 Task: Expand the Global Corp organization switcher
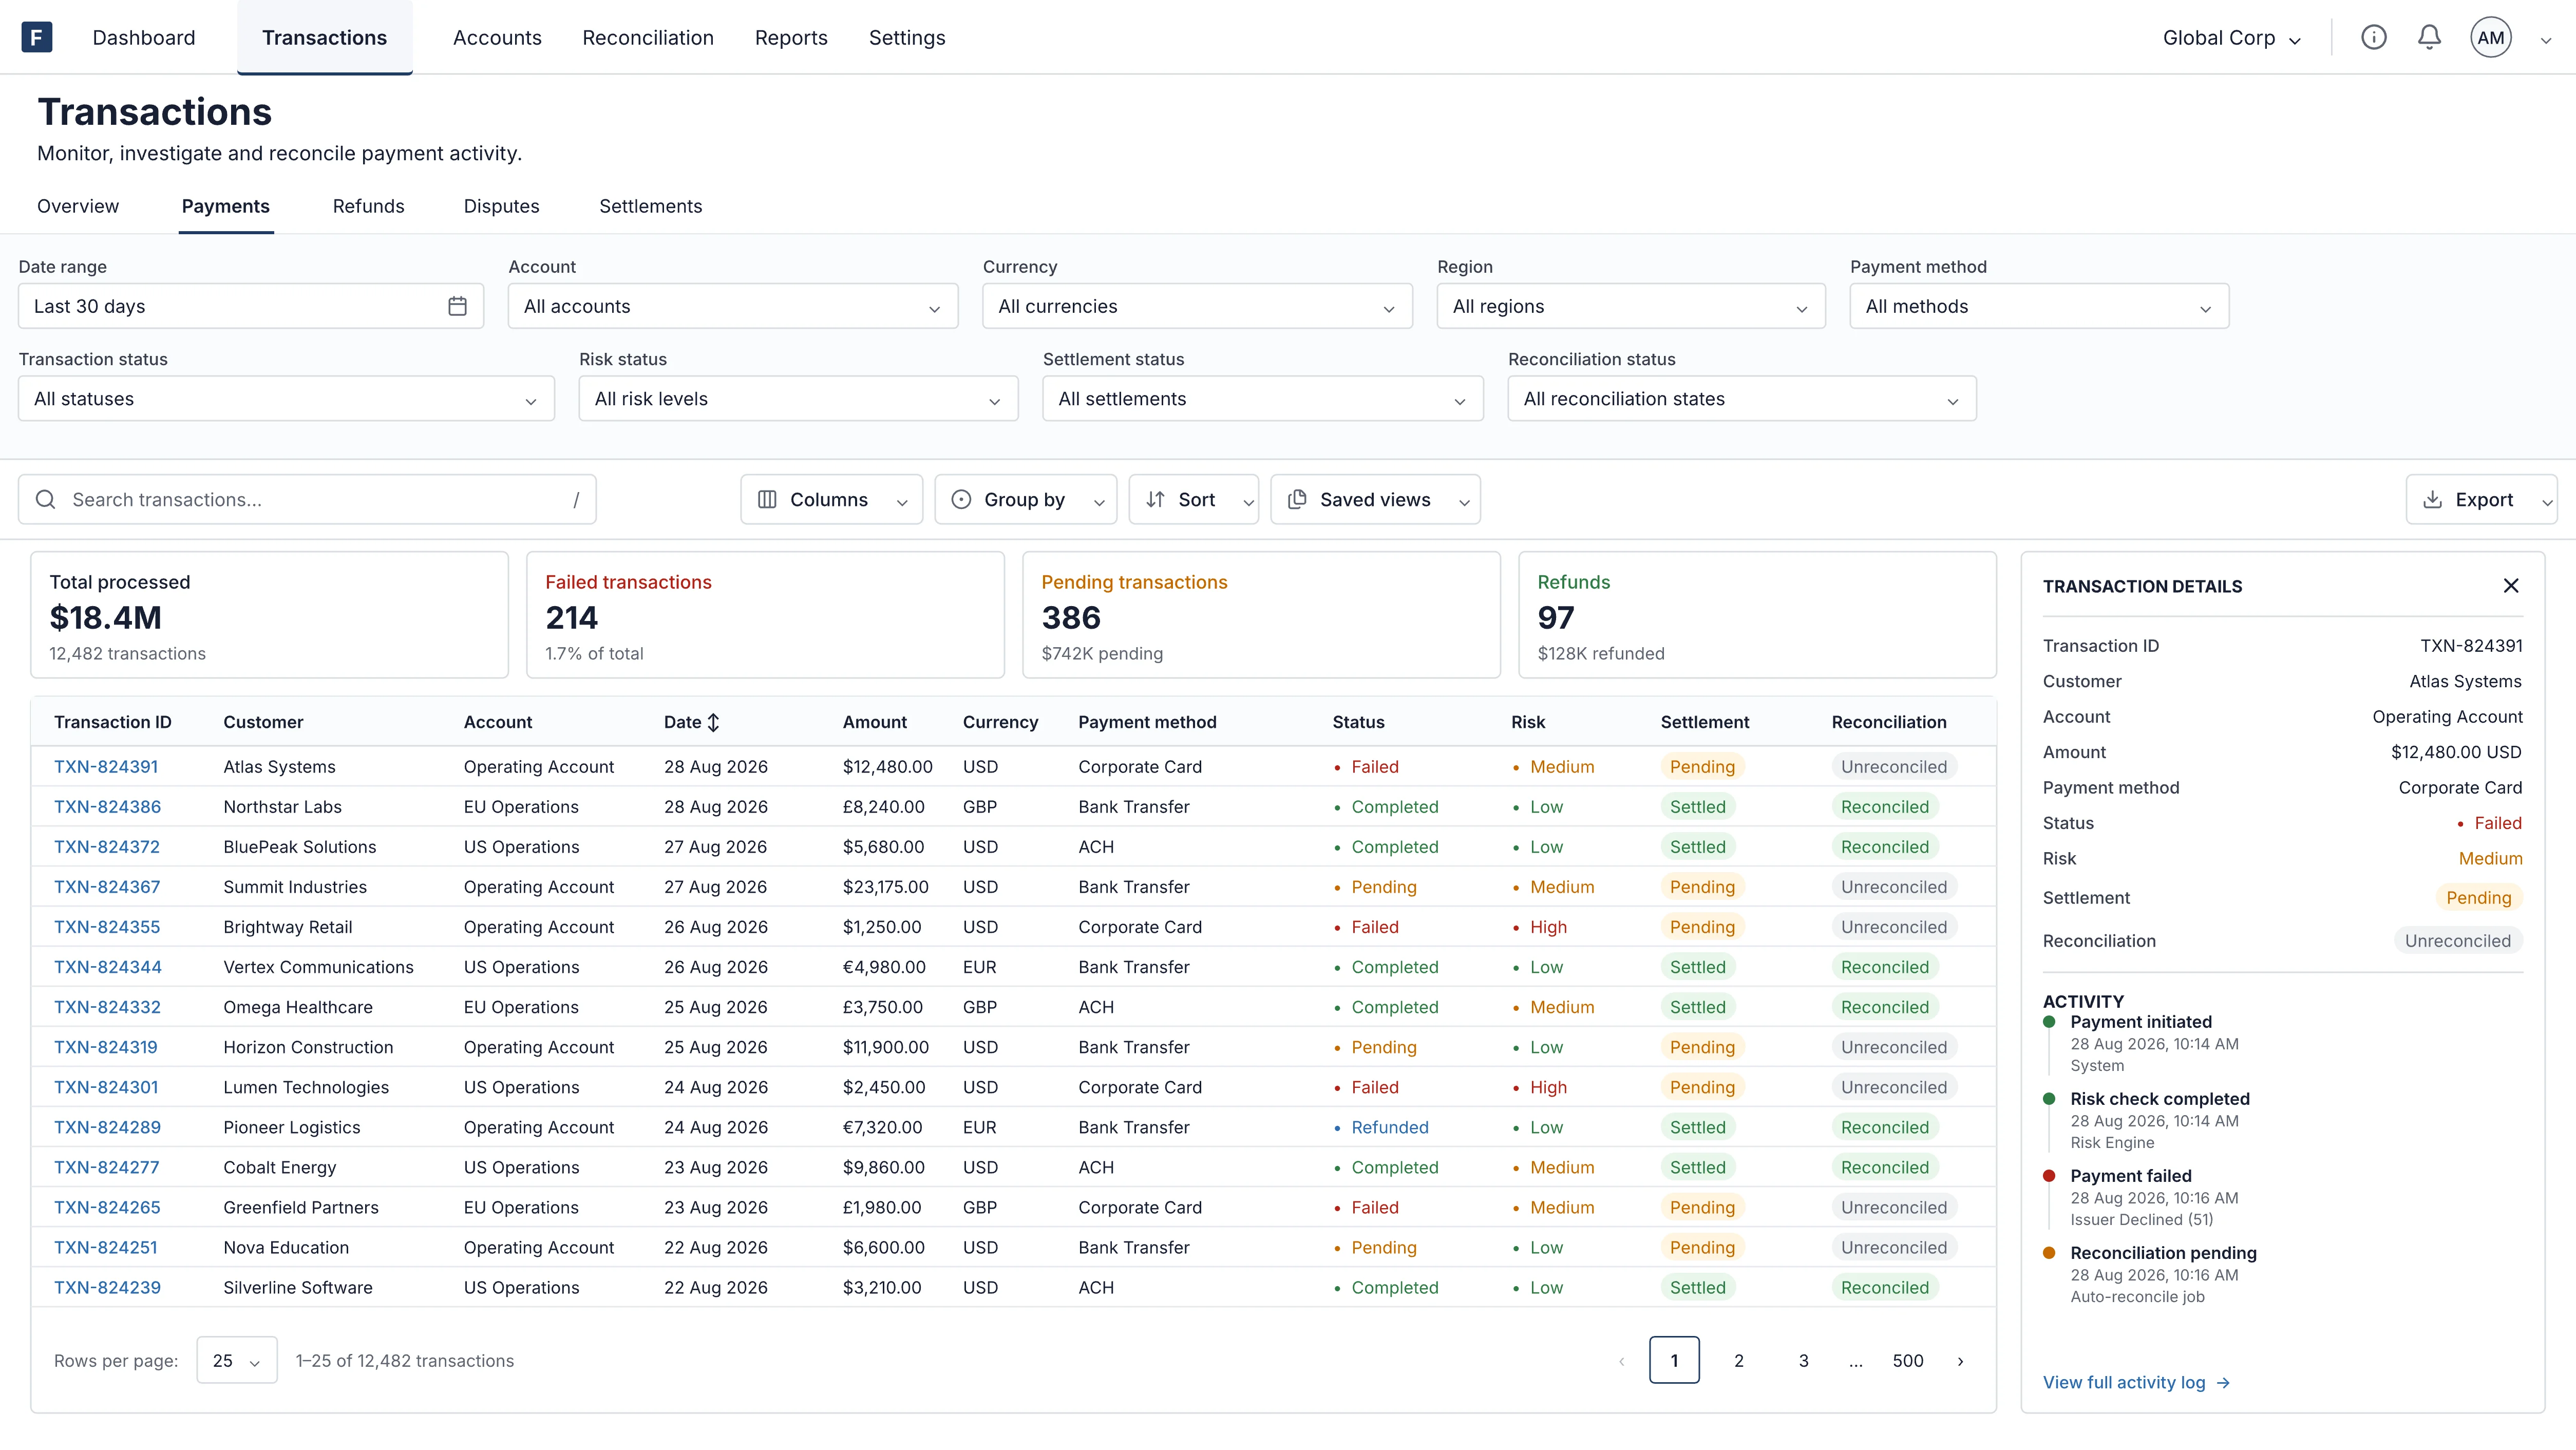[x=2232, y=38]
